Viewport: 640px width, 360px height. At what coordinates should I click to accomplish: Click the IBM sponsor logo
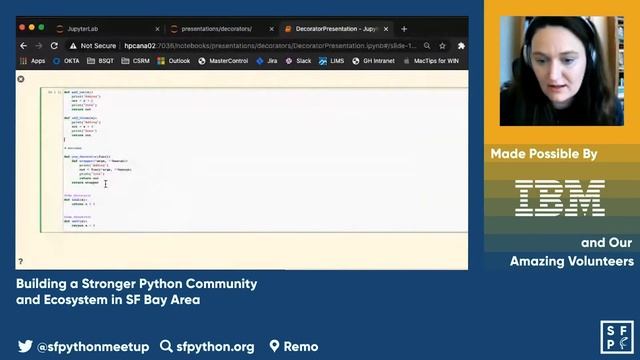(x=560, y=198)
